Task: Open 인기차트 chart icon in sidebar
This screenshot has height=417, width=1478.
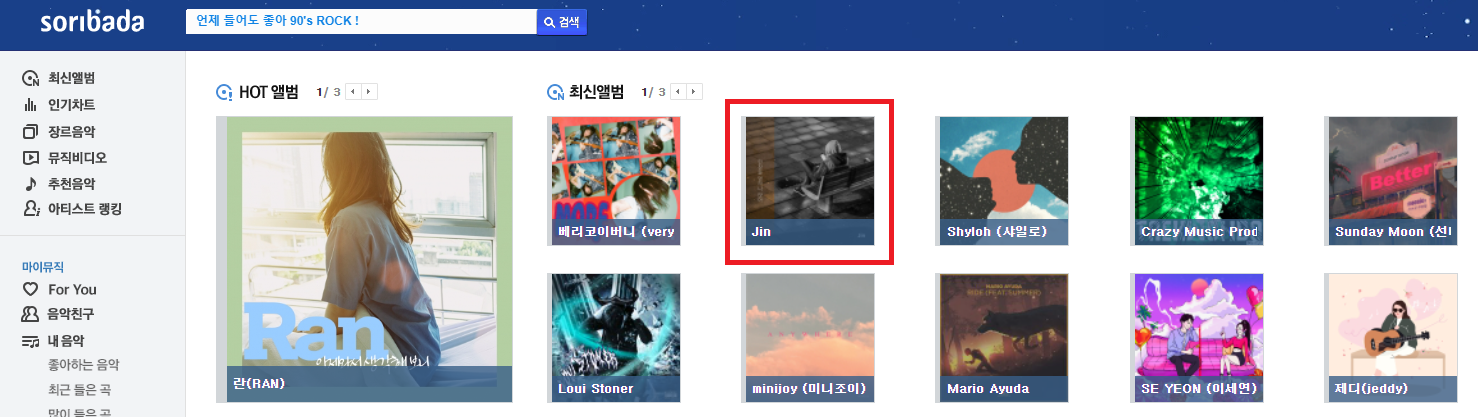Action: pyautogui.click(x=30, y=105)
